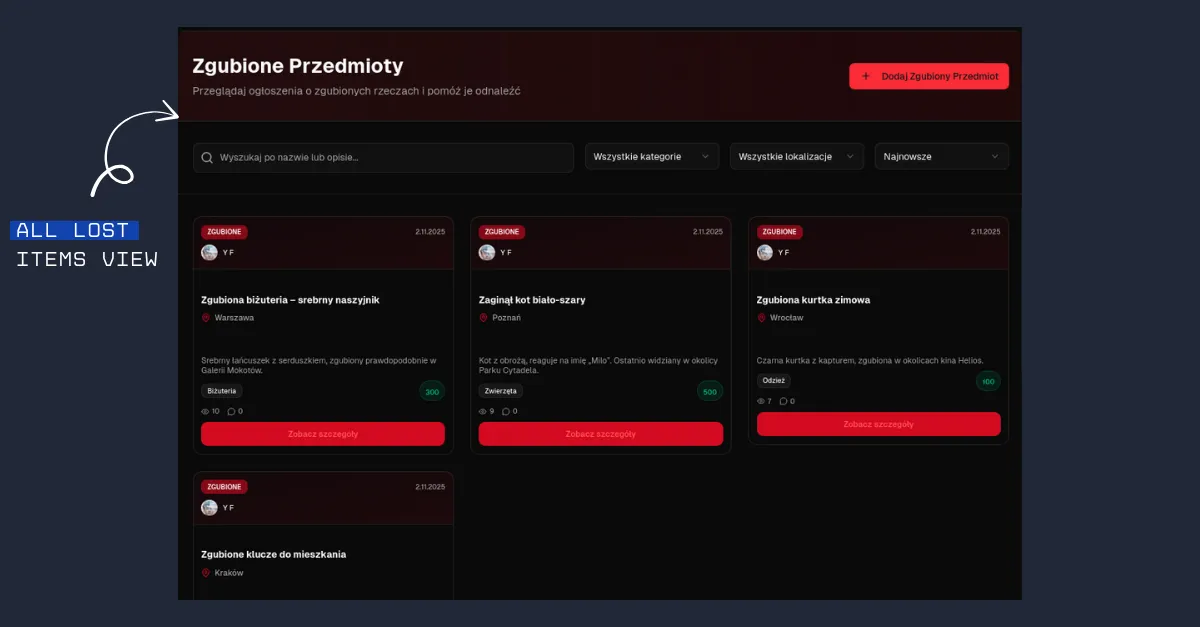Click comments bubble icon on kurtka zimowa card
1200x627 pixels.
point(784,401)
